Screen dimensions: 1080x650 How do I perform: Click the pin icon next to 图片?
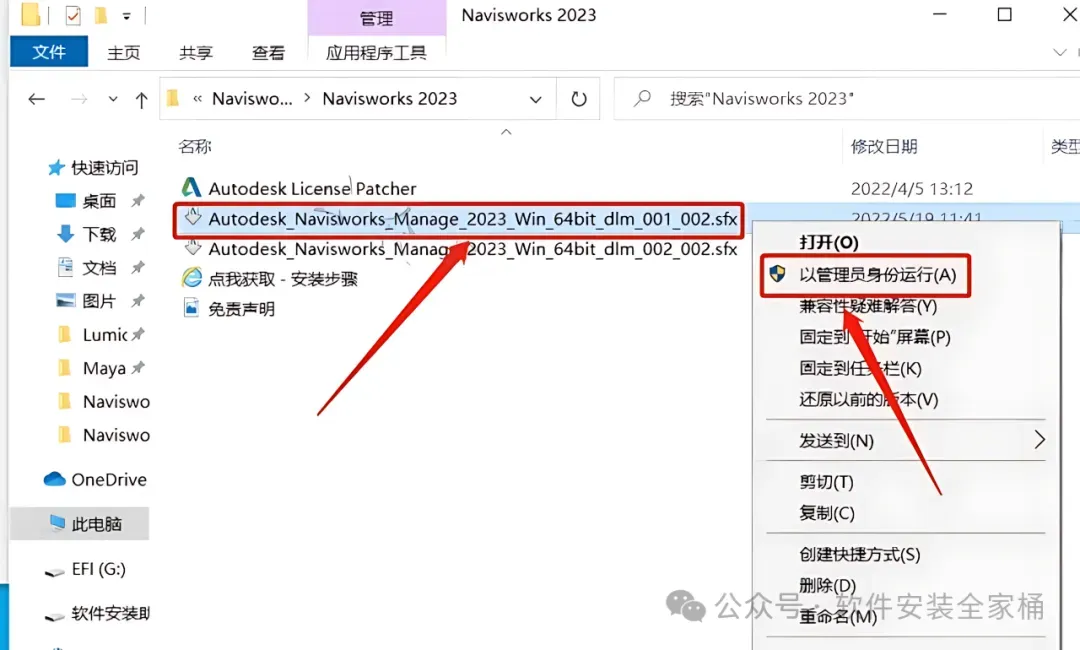[x=138, y=301]
